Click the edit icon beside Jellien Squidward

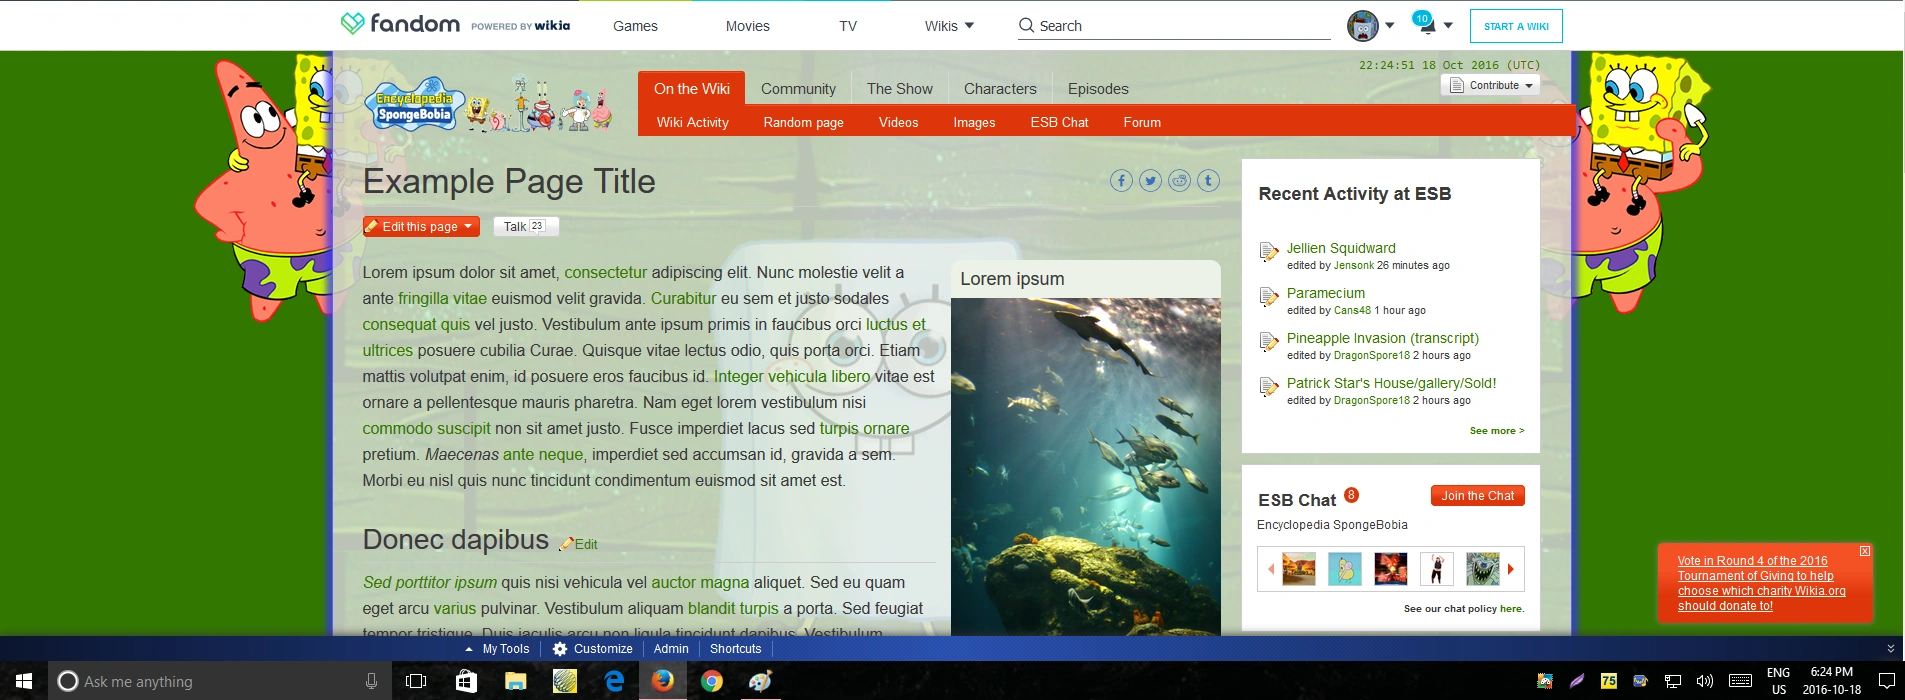[x=1268, y=251]
